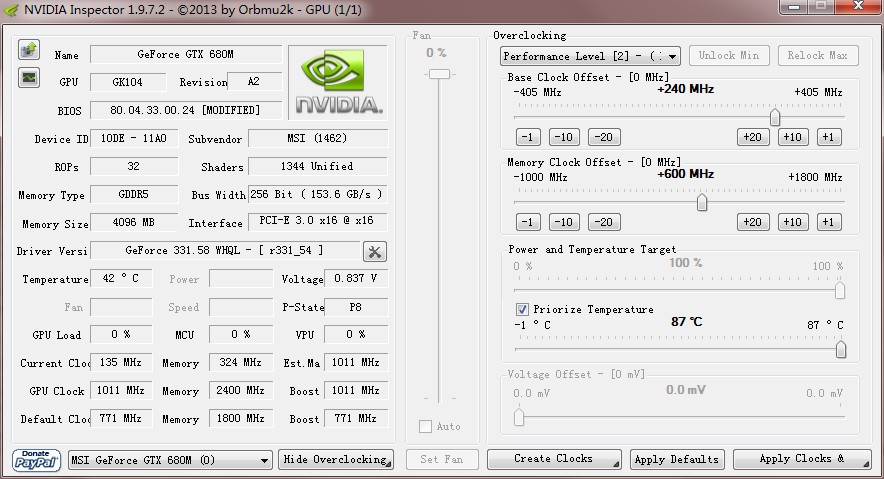The height and width of the screenshot is (479, 884).
Task: Open the sensor monitoring graph icon
Action: click(x=29, y=77)
